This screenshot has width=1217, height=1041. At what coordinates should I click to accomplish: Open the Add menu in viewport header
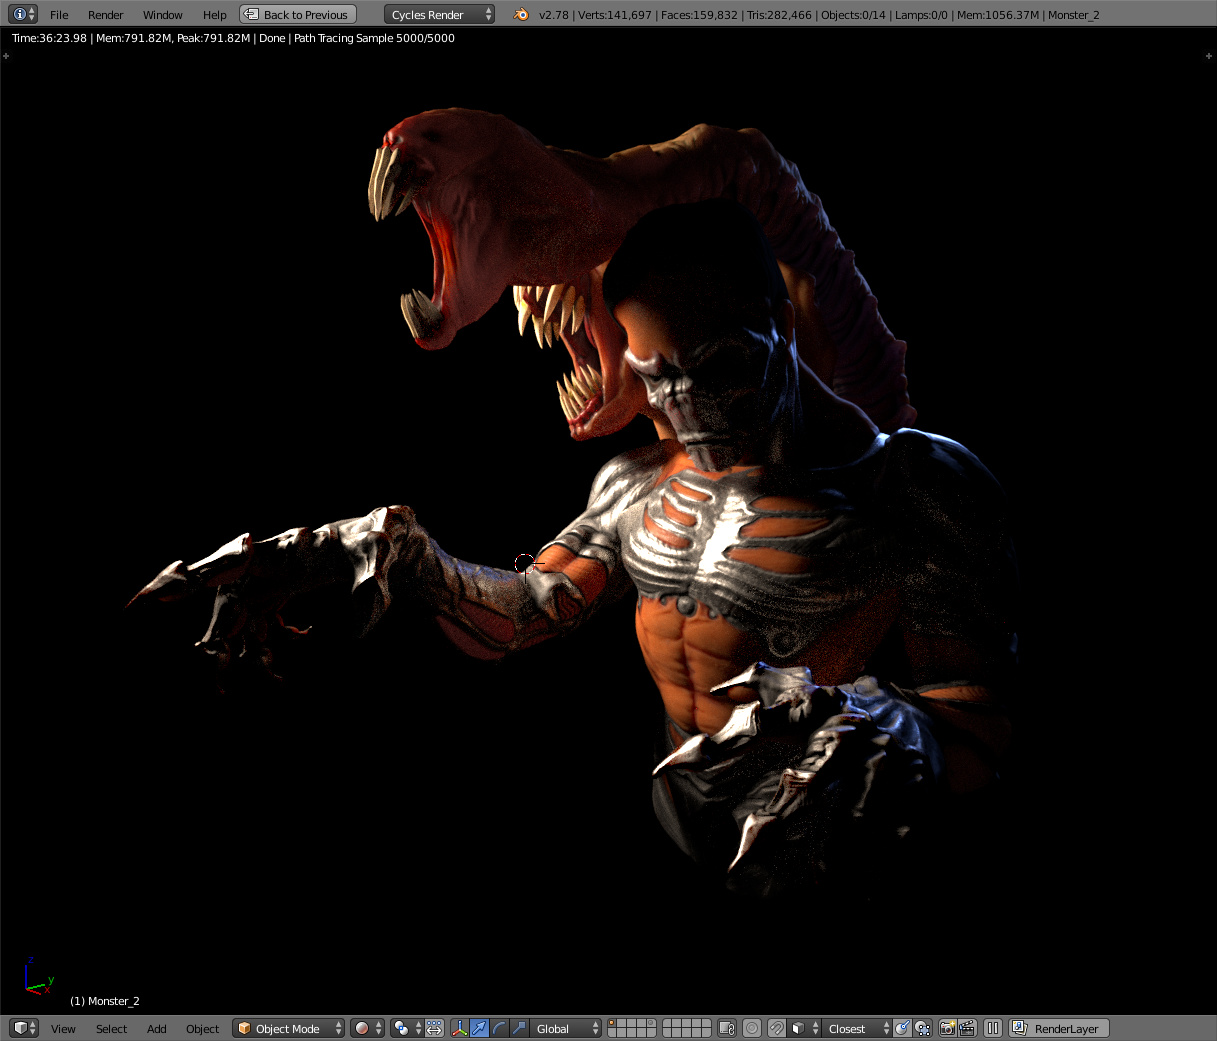[x=157, y=1029]
